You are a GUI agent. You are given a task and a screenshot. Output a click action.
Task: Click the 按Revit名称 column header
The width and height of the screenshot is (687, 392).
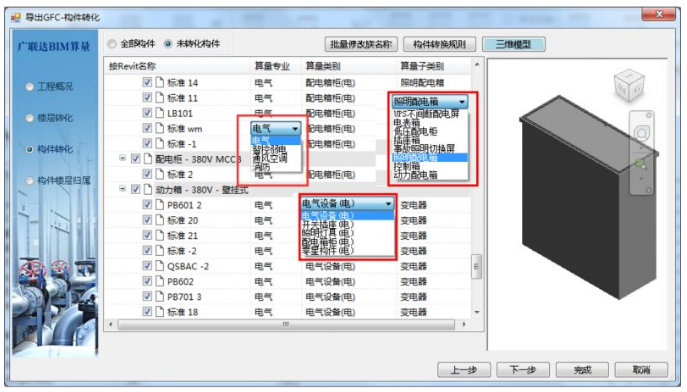132,66
